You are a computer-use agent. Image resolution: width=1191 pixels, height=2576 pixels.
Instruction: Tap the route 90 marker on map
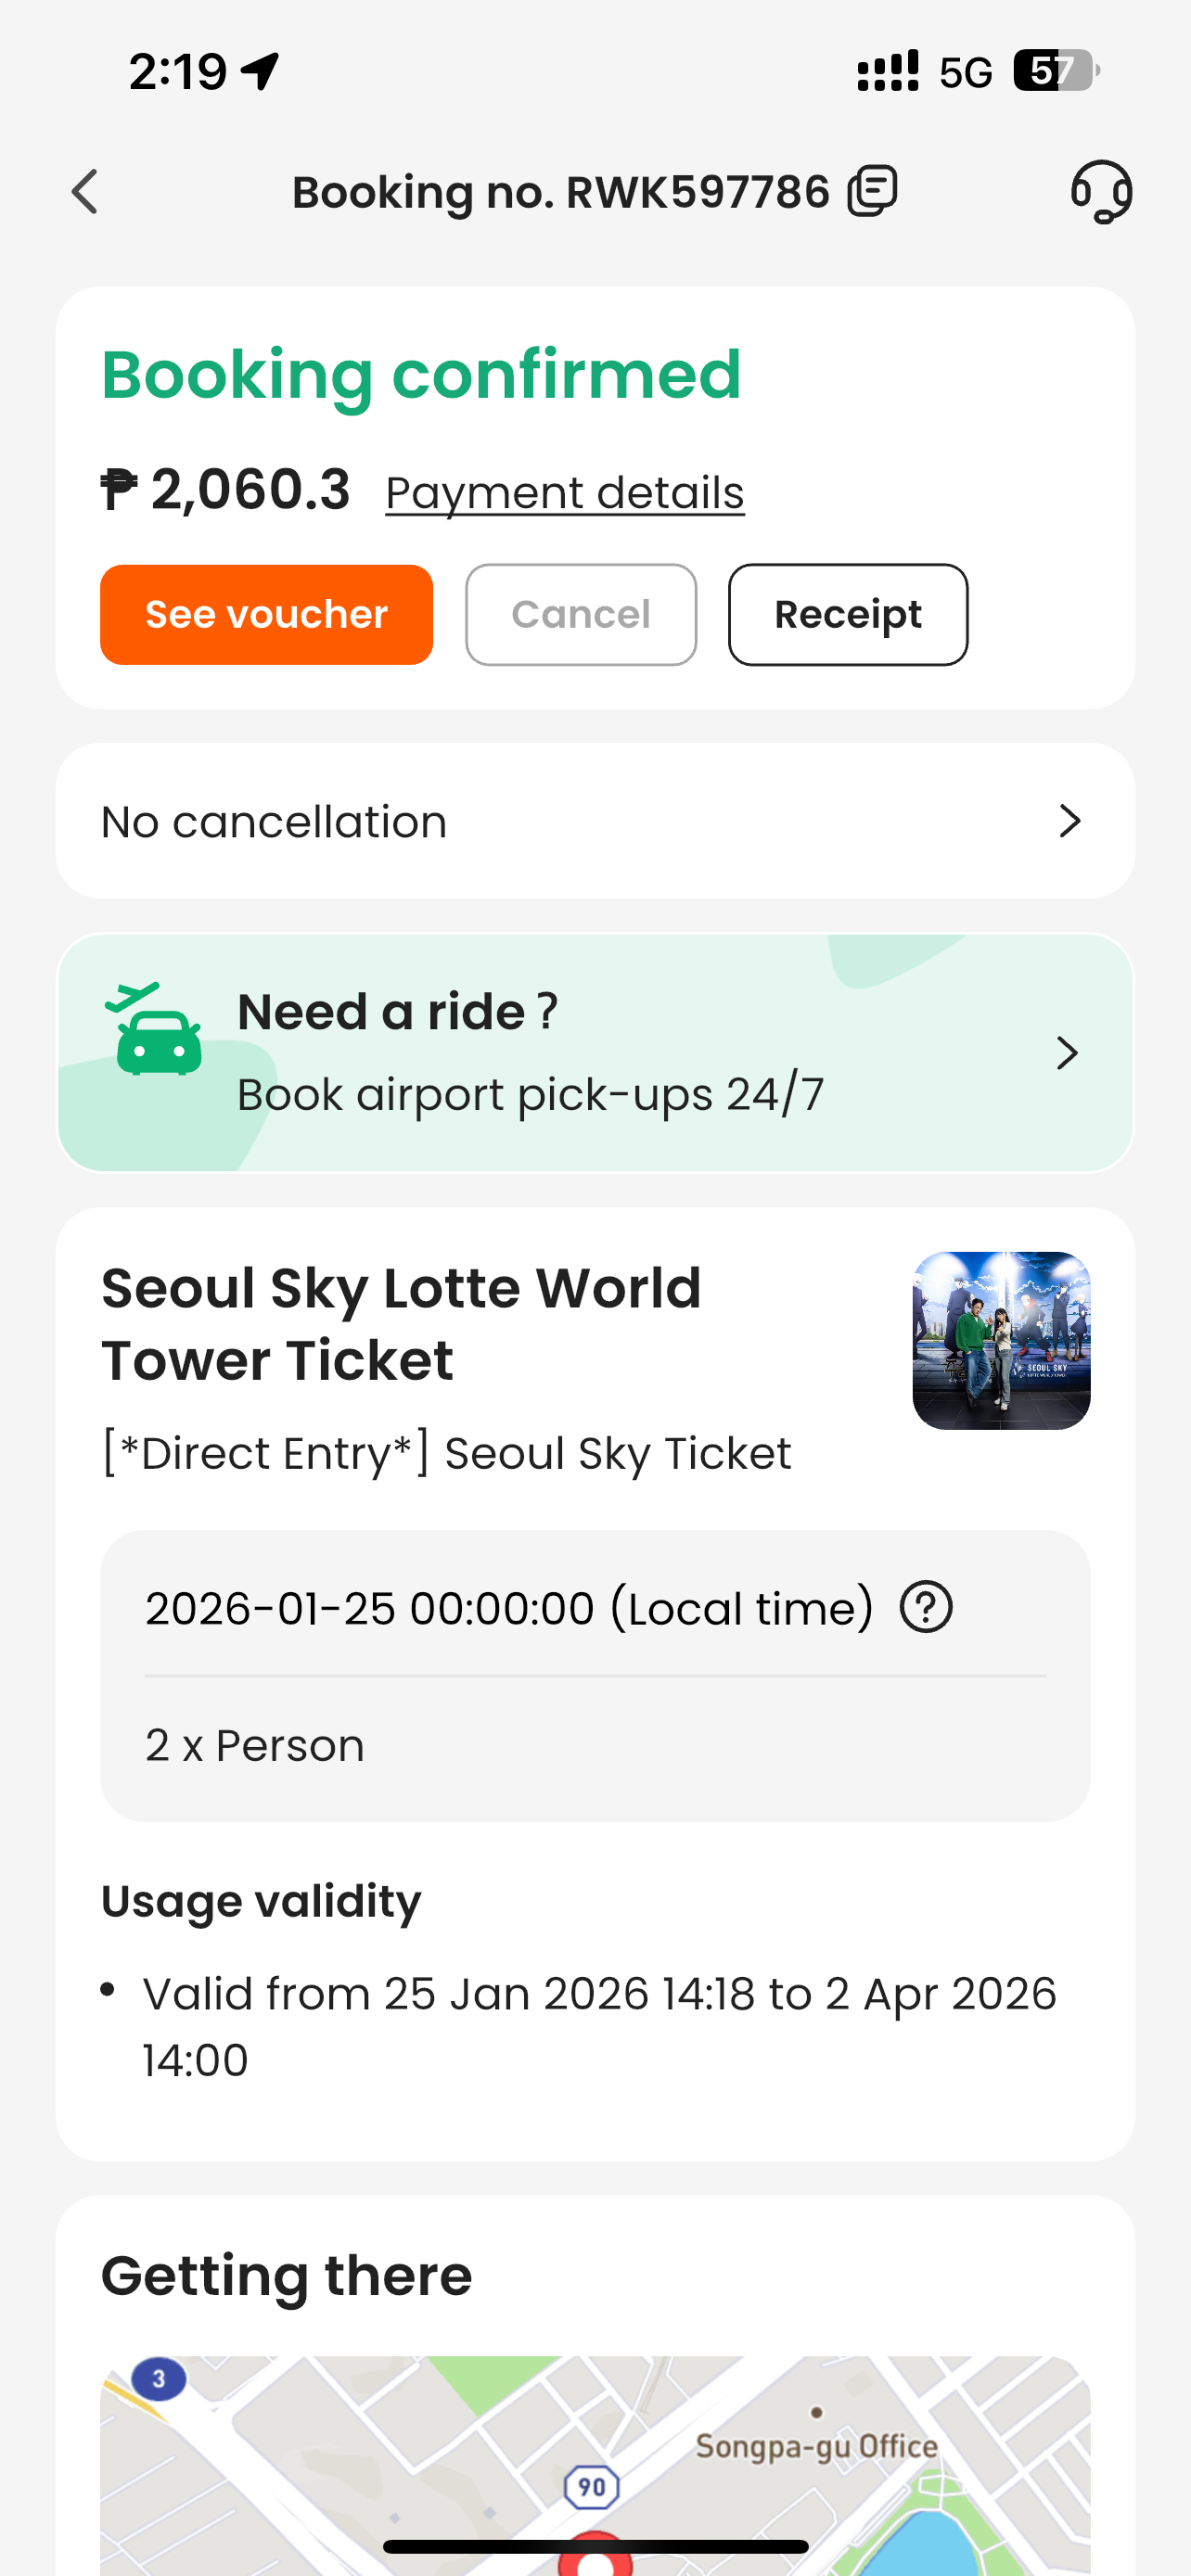pos(592,2486)
